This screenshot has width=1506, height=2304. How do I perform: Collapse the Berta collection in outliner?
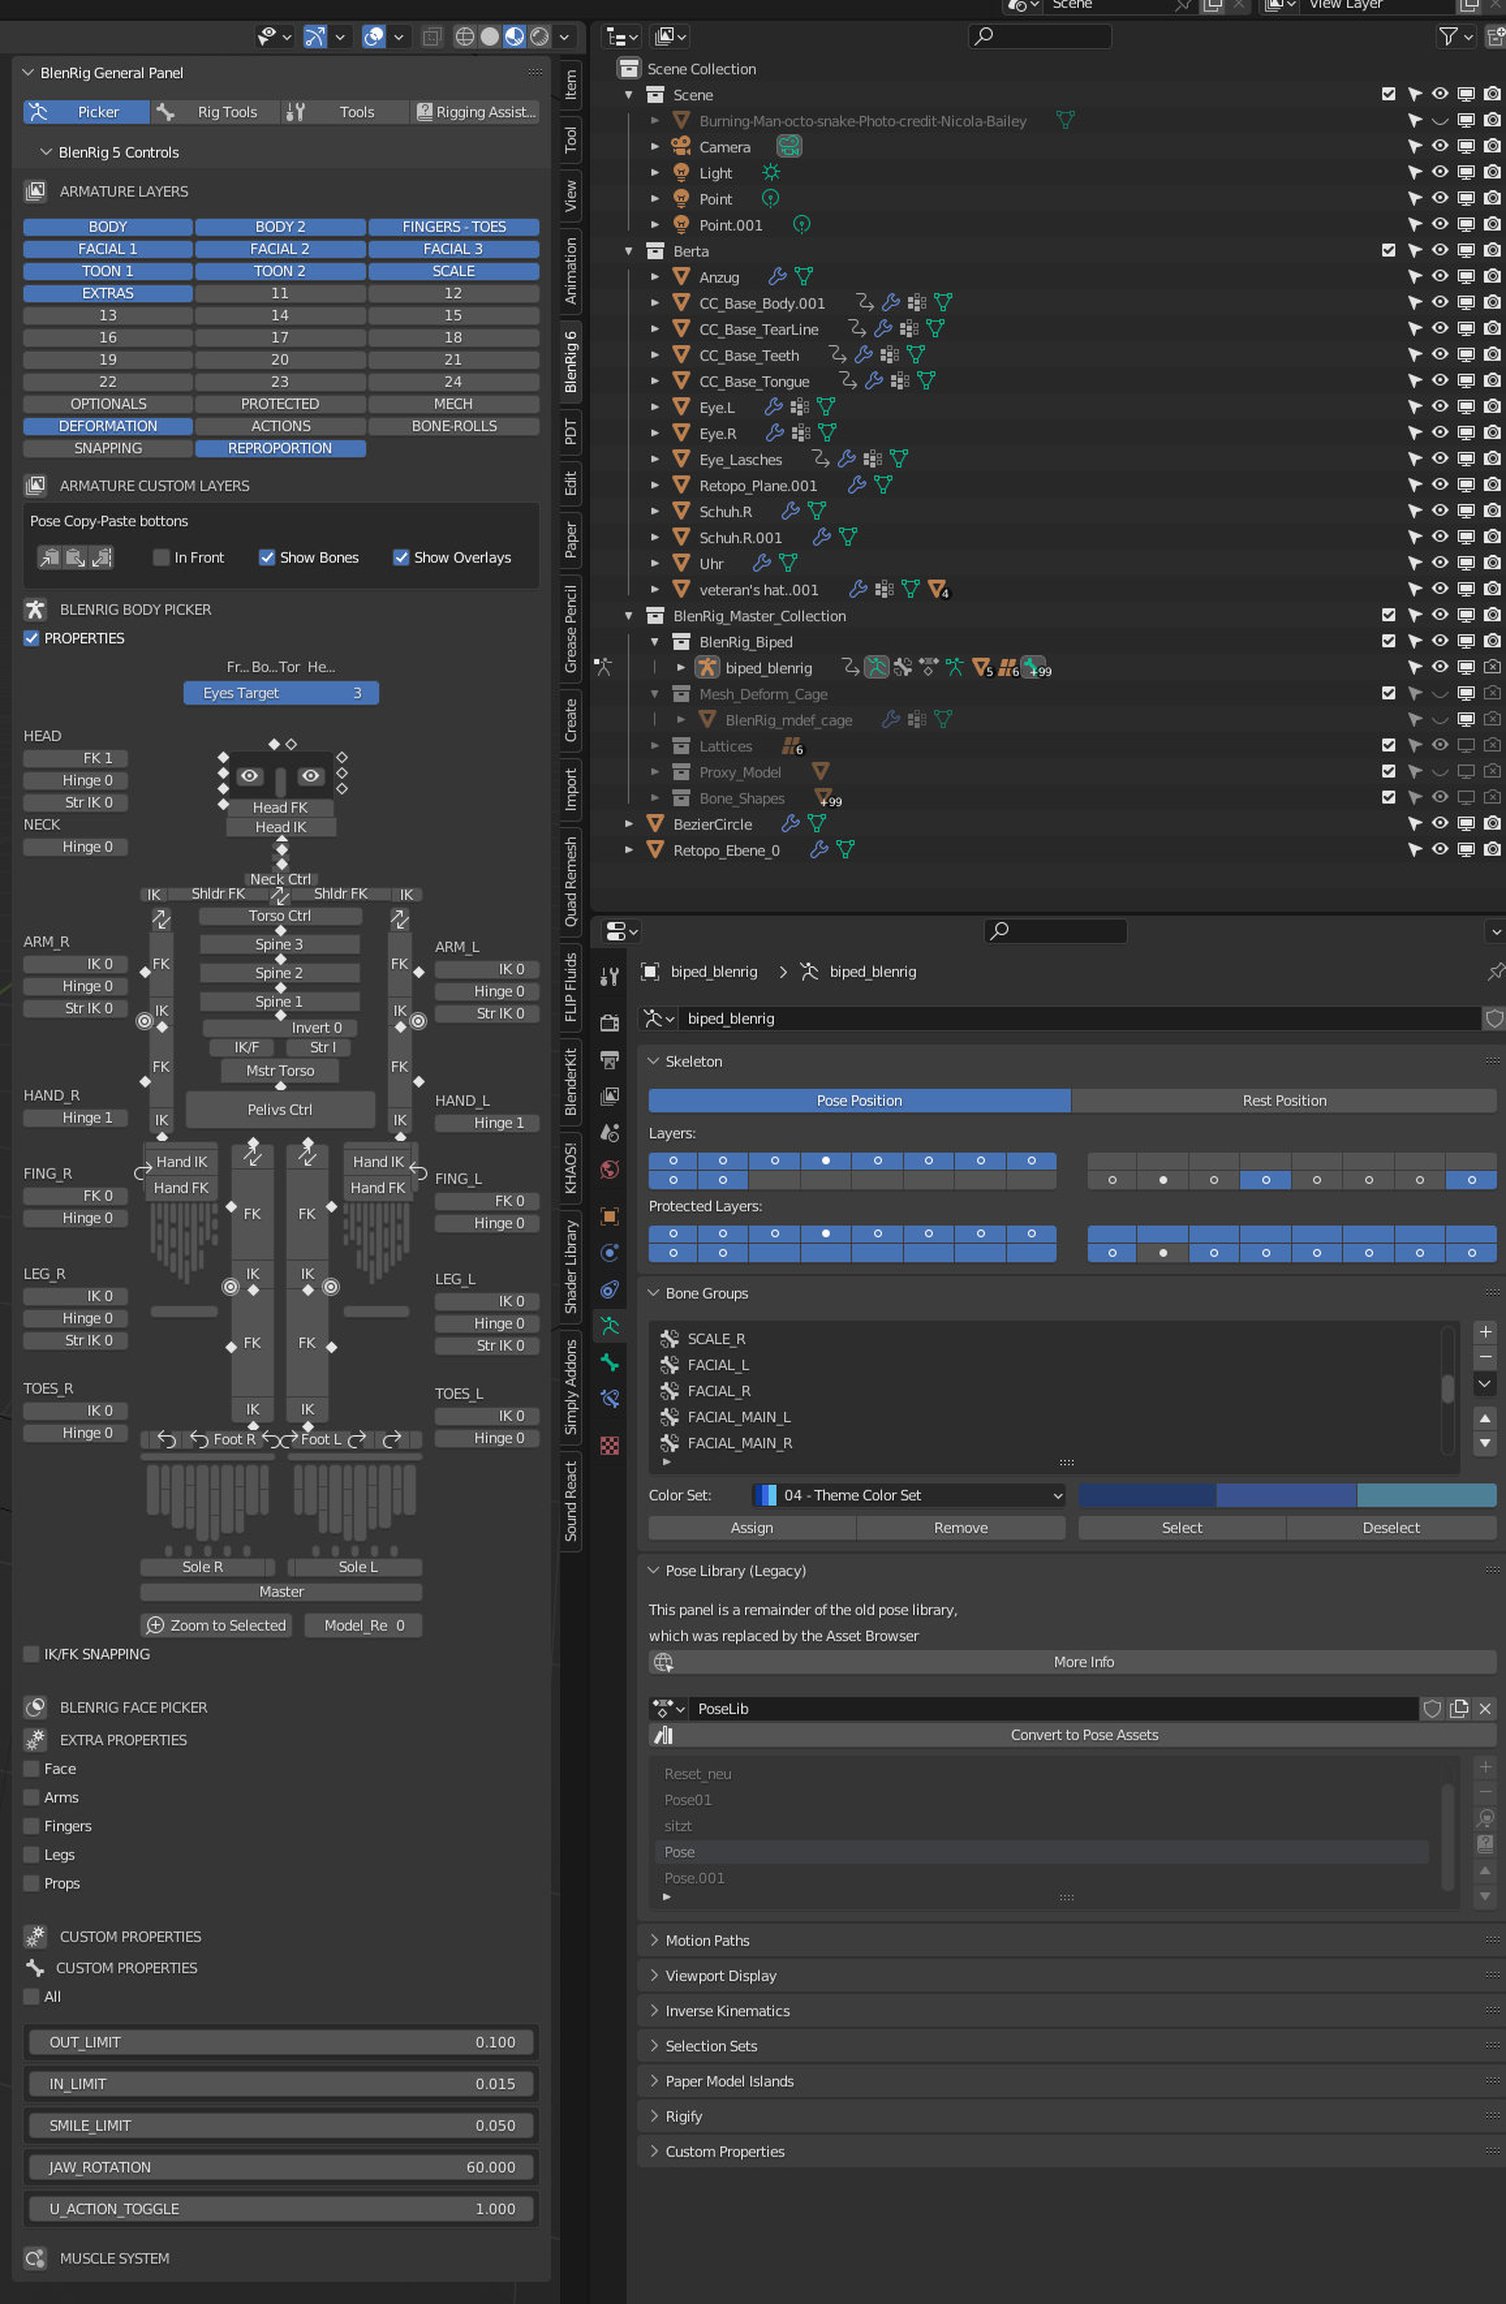(629, 251)
